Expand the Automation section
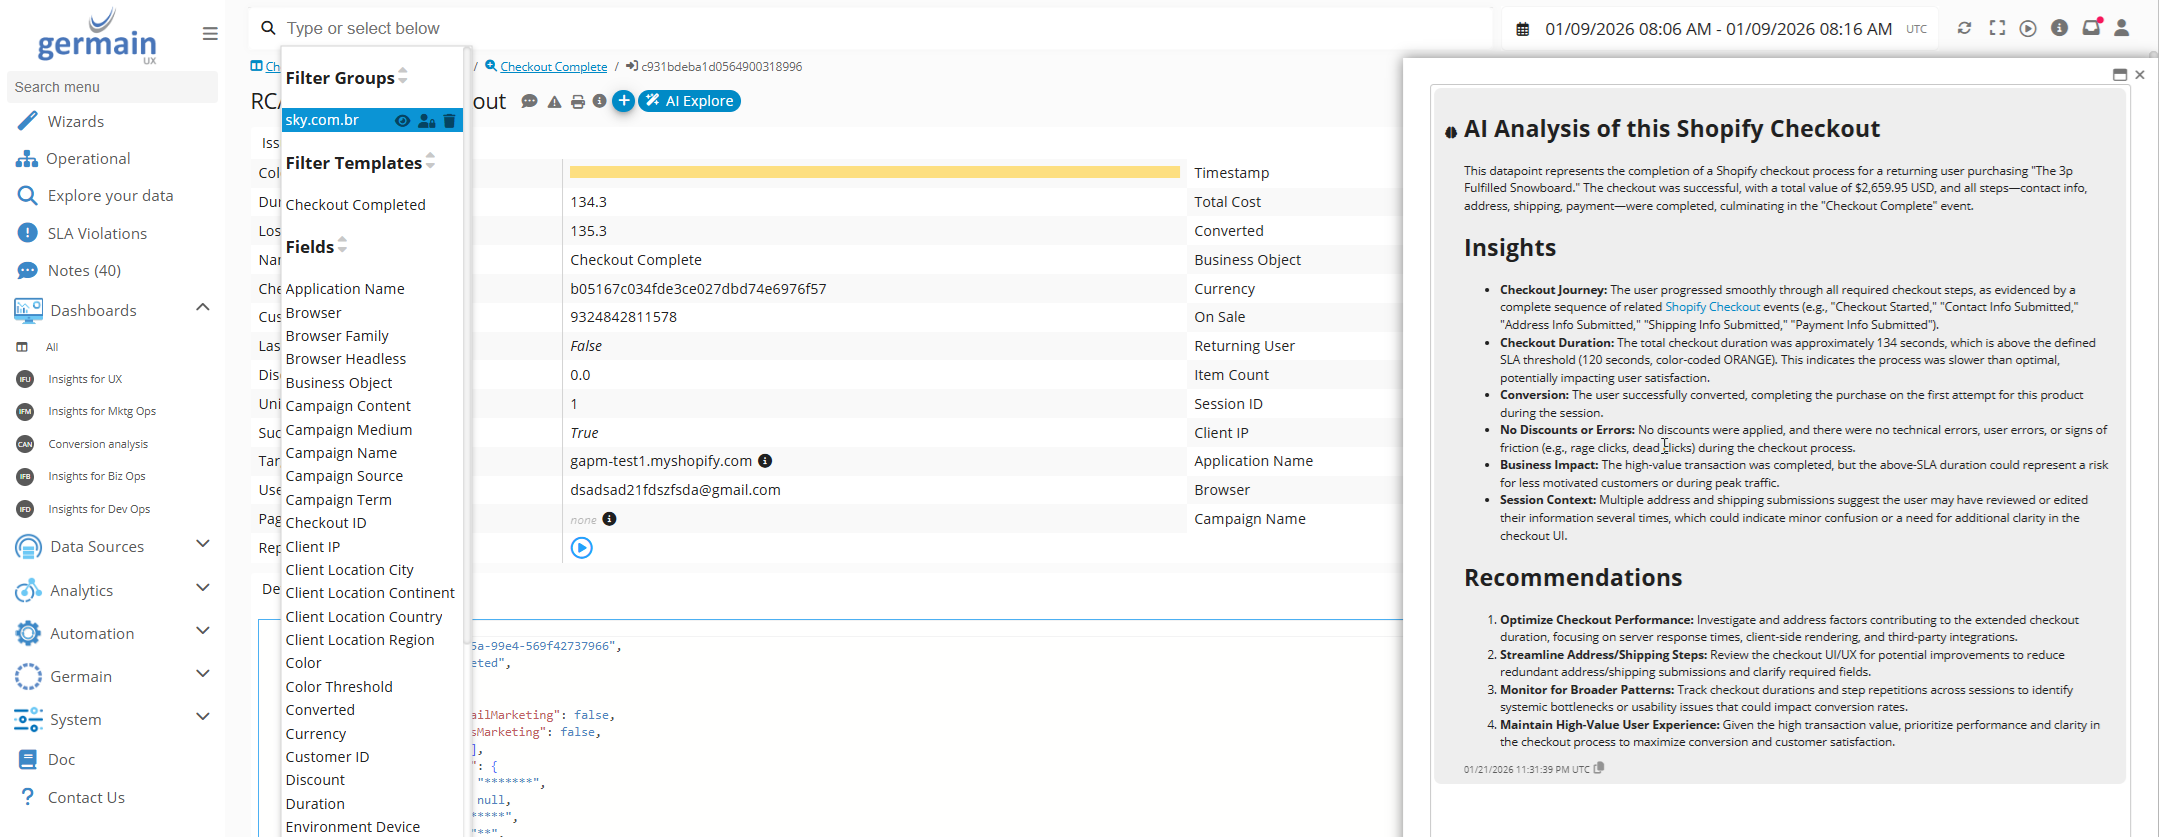Viewport: 2162px width, 837px height. click(x=202, y=631)
